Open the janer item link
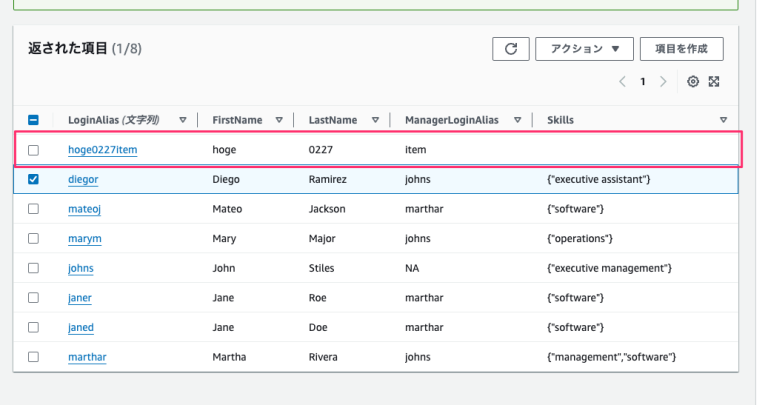 pos(79,298)
